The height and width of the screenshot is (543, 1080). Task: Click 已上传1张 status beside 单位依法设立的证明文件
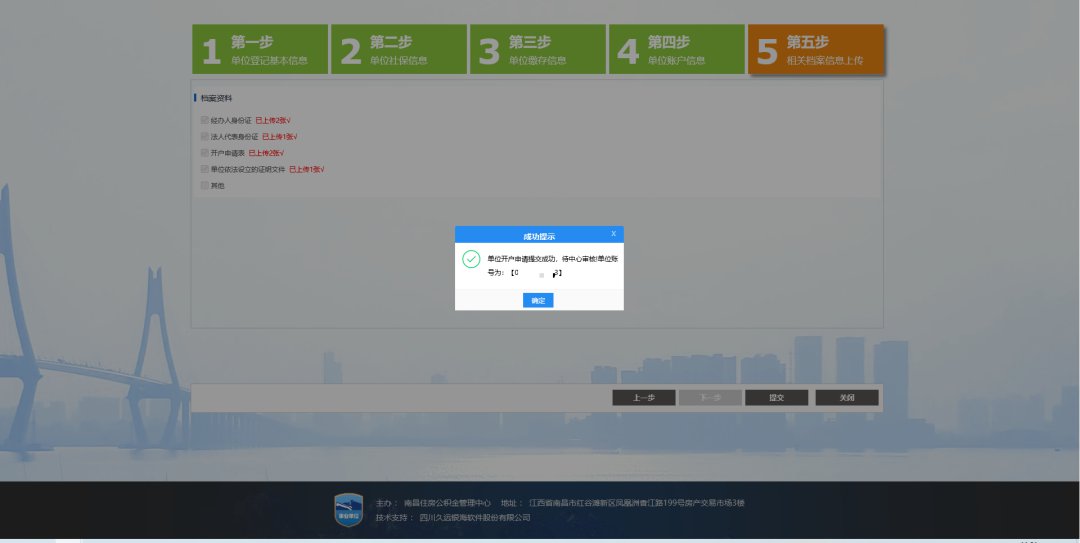(x=307, y=169)
